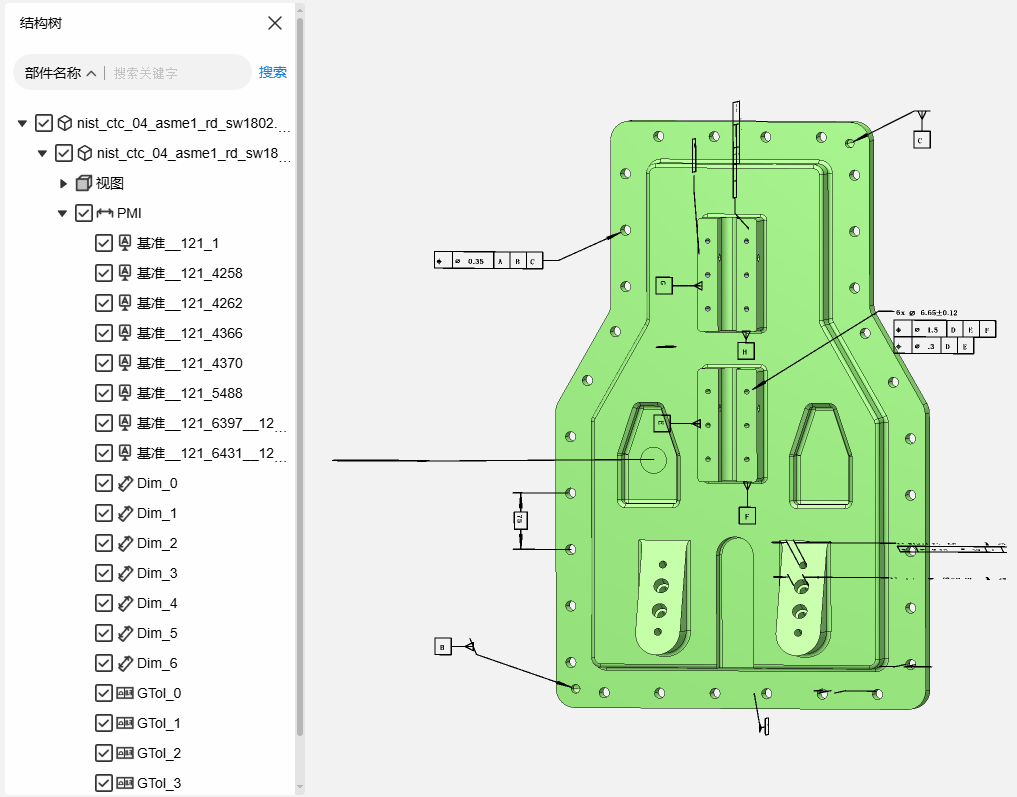Screen dimensions: 1017x797
Task: Collapse the root nist_ctc_04 assembly node
Action: [x=22, y=124]
